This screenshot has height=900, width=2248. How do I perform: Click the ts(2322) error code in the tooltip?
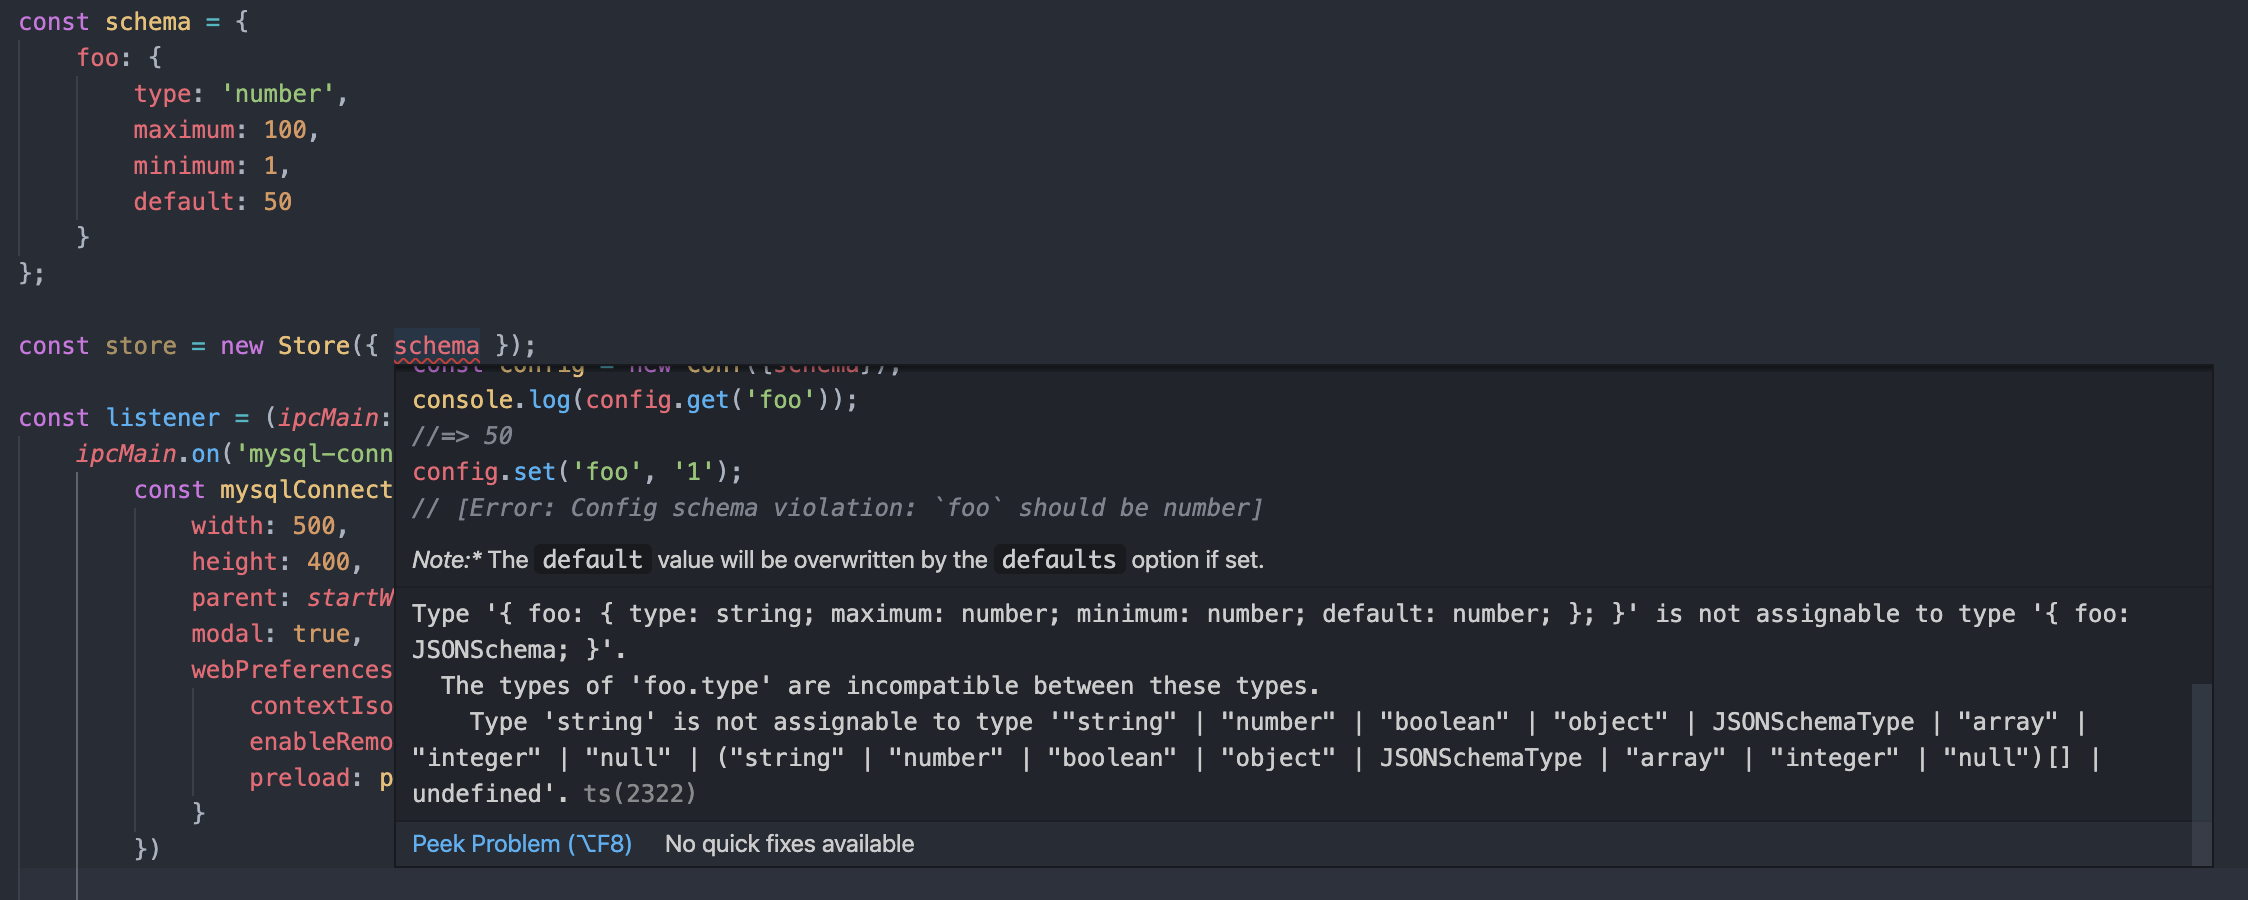click(x=640, y=793)
